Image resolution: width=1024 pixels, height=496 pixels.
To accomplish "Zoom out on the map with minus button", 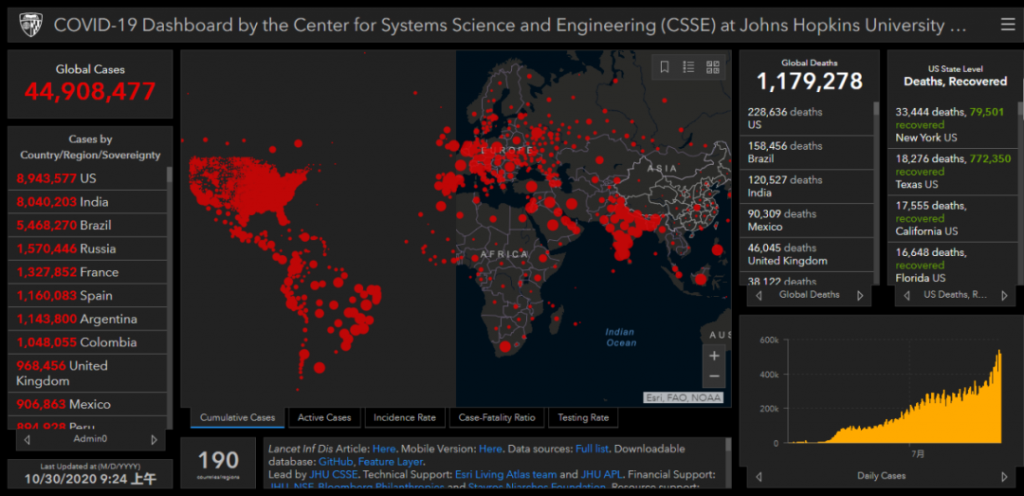I will pyautogui.click(x=714, y=377).
